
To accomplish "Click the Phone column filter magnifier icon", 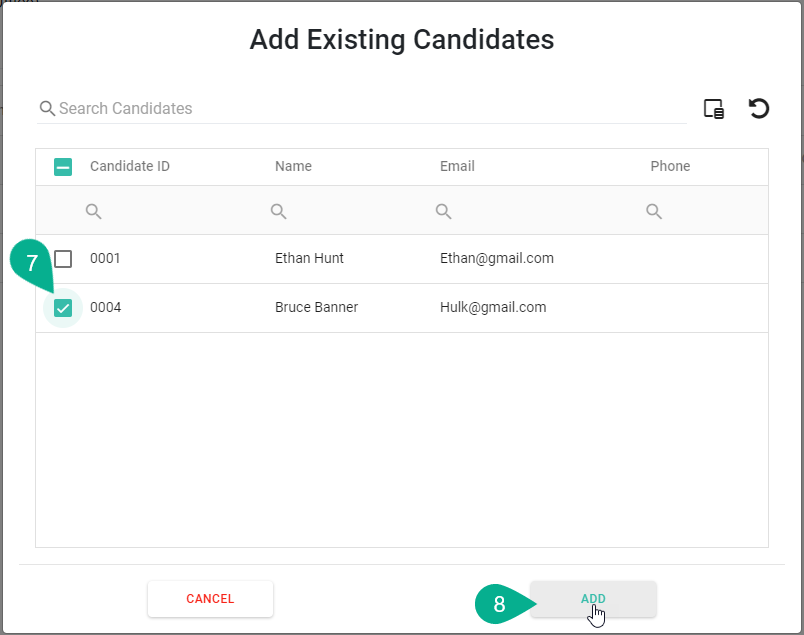I will click(x=654, y=211).
